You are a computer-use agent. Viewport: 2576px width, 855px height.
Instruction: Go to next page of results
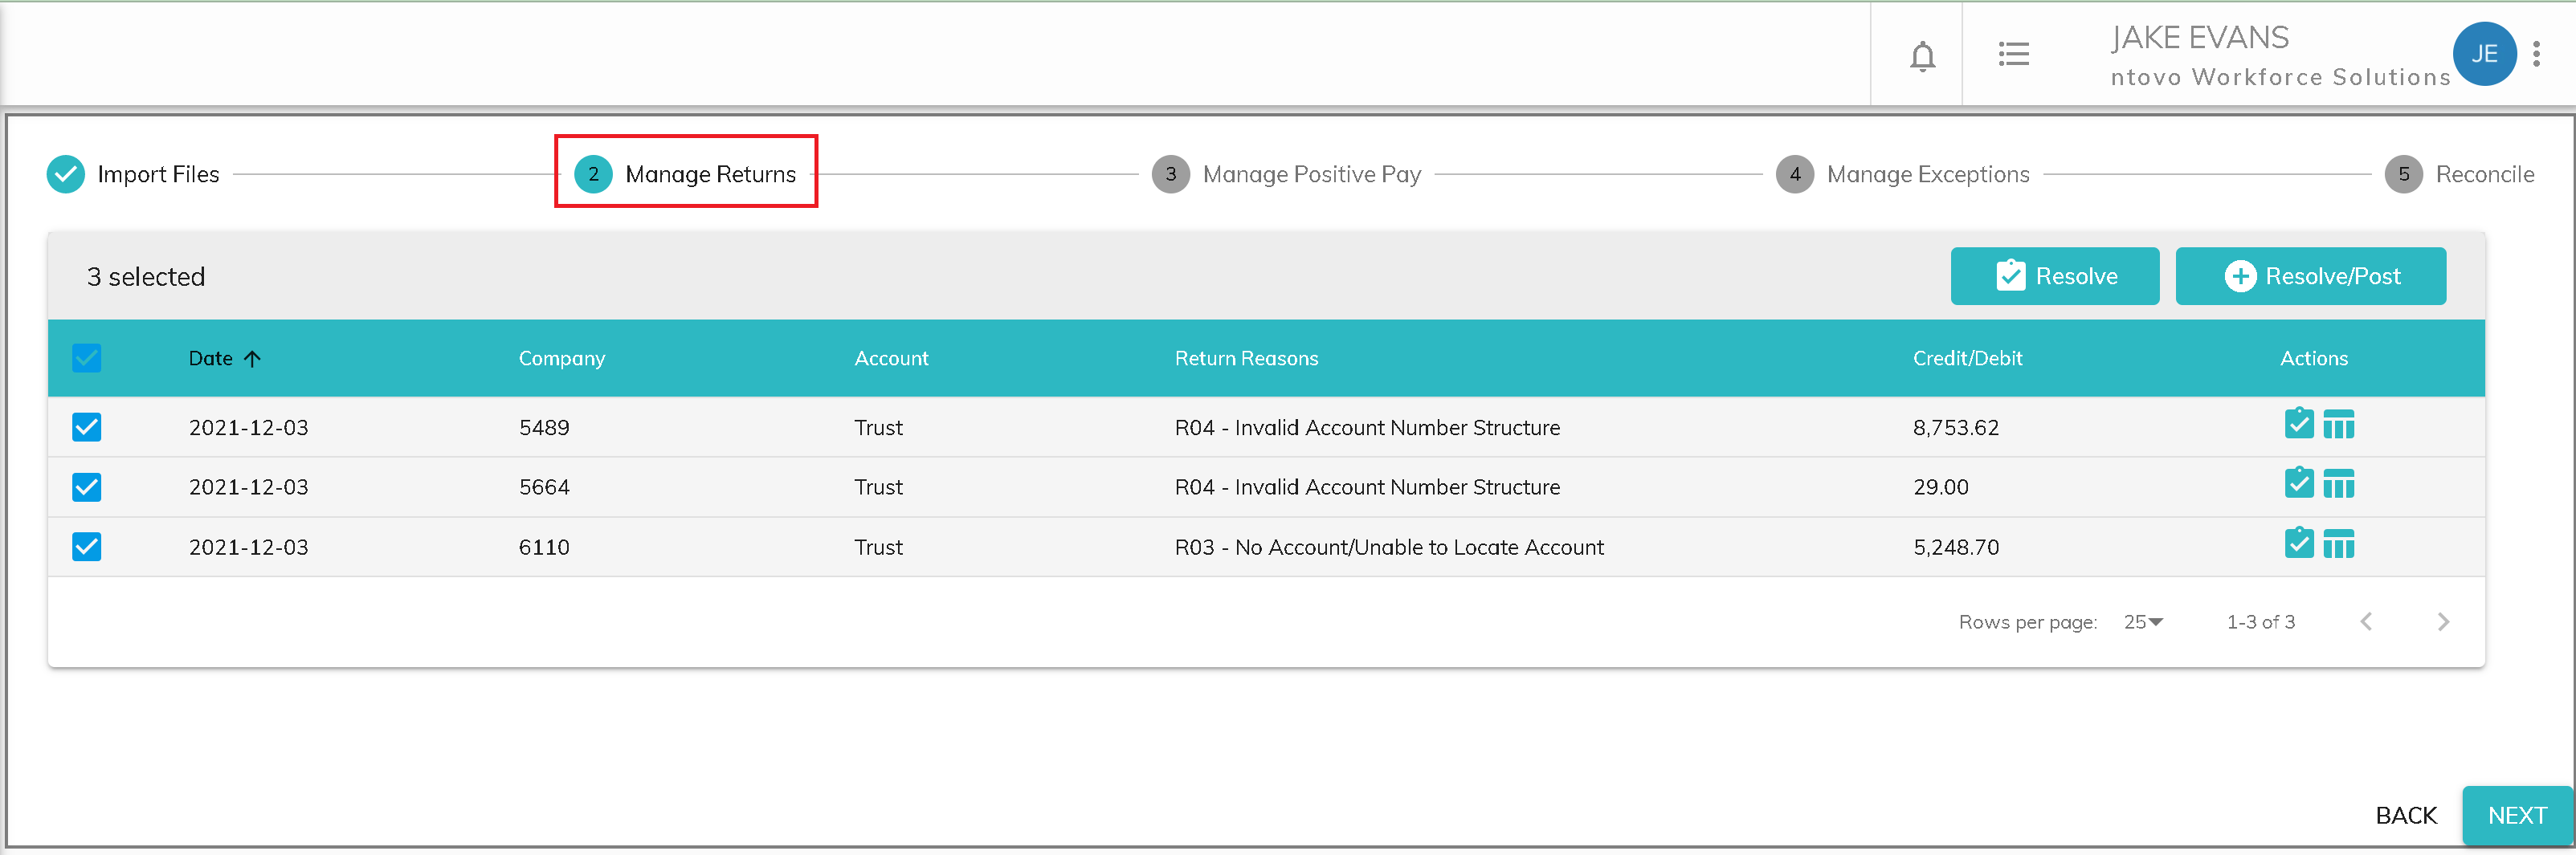(x=2442, y=622)
